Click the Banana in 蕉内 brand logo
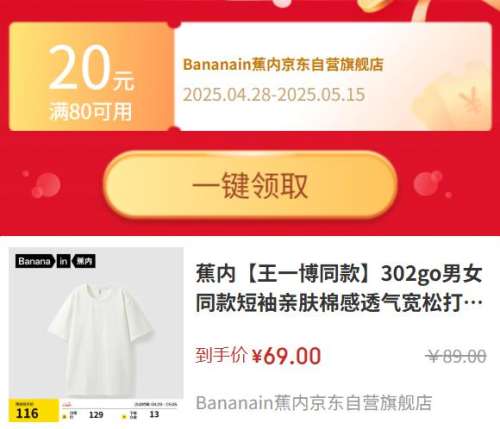The height and width of the screenshot is (429, 500). point(55,261)
